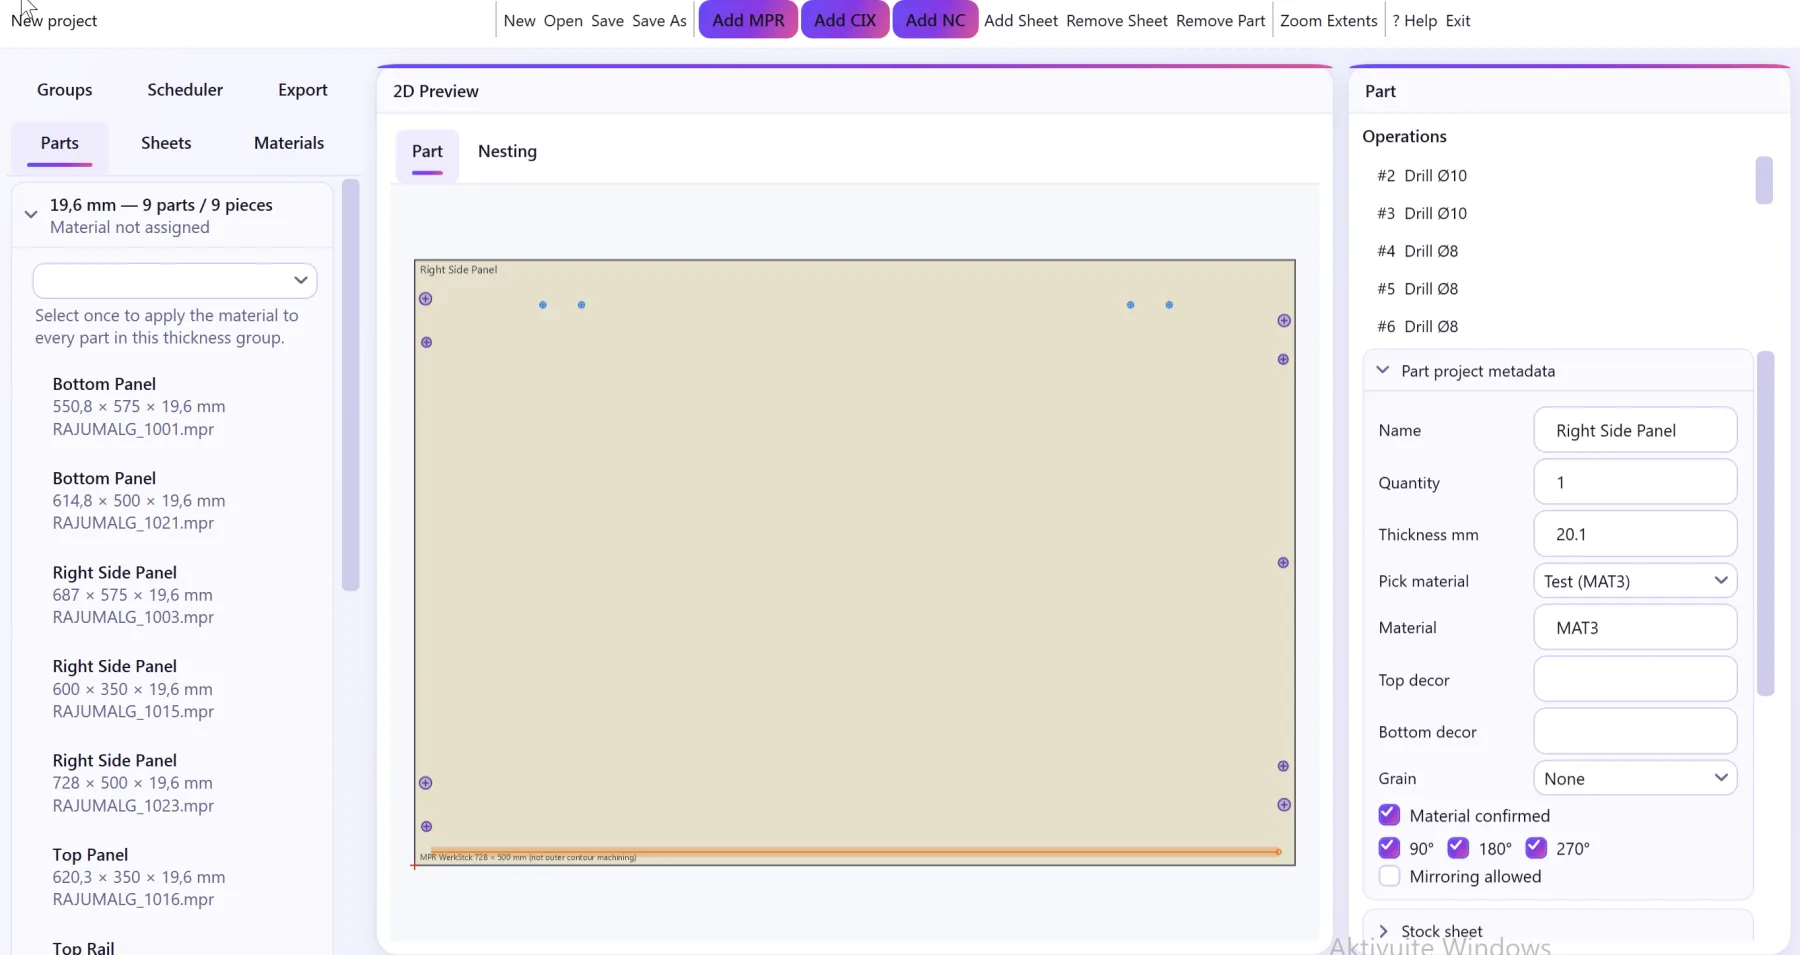Select operation #6 Drill Ø8
Image resolution: width=1800 pixels, height=955 pixels.
pos(1417,326)
